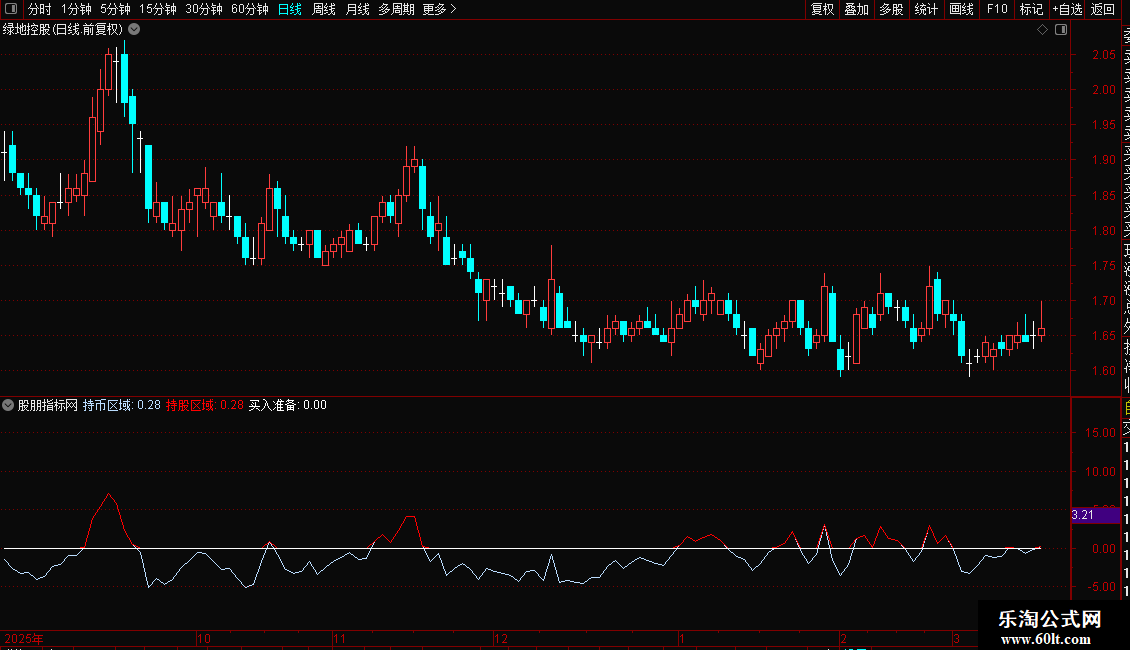Open the 复权 adjustment options
This screenshot has height=650, width=1130.
click(822, 9)
